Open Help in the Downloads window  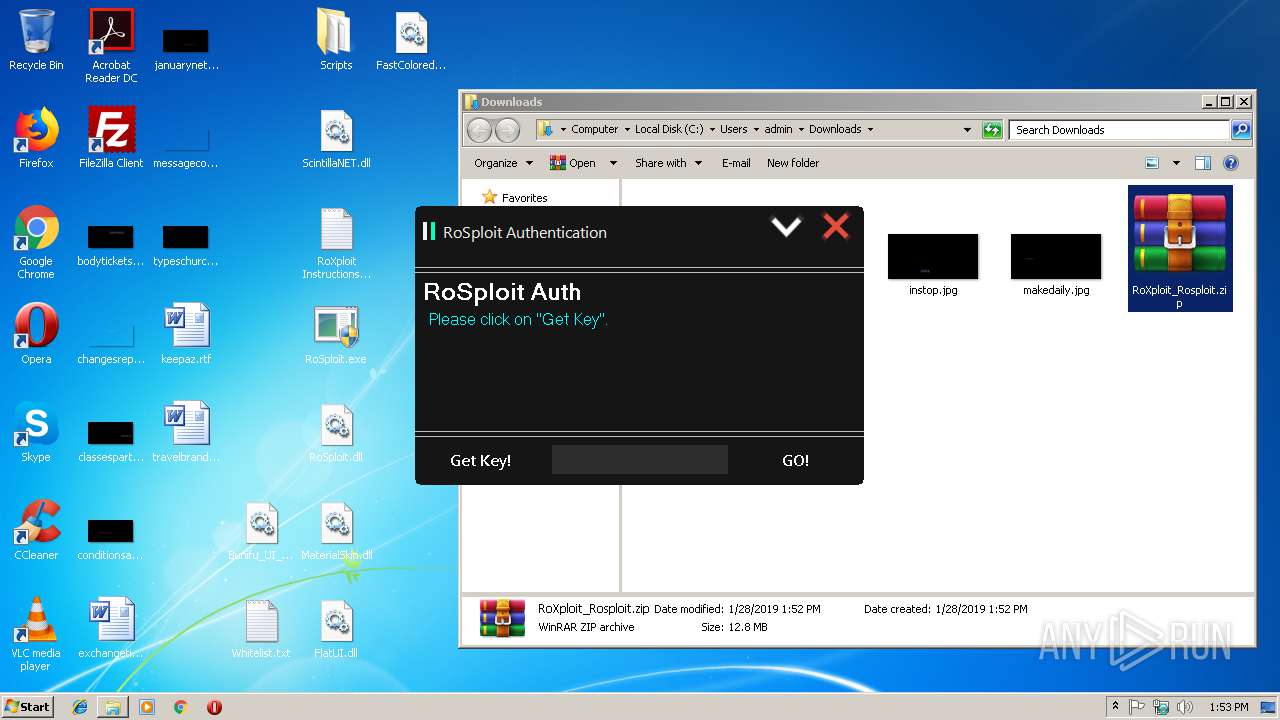1231,163
